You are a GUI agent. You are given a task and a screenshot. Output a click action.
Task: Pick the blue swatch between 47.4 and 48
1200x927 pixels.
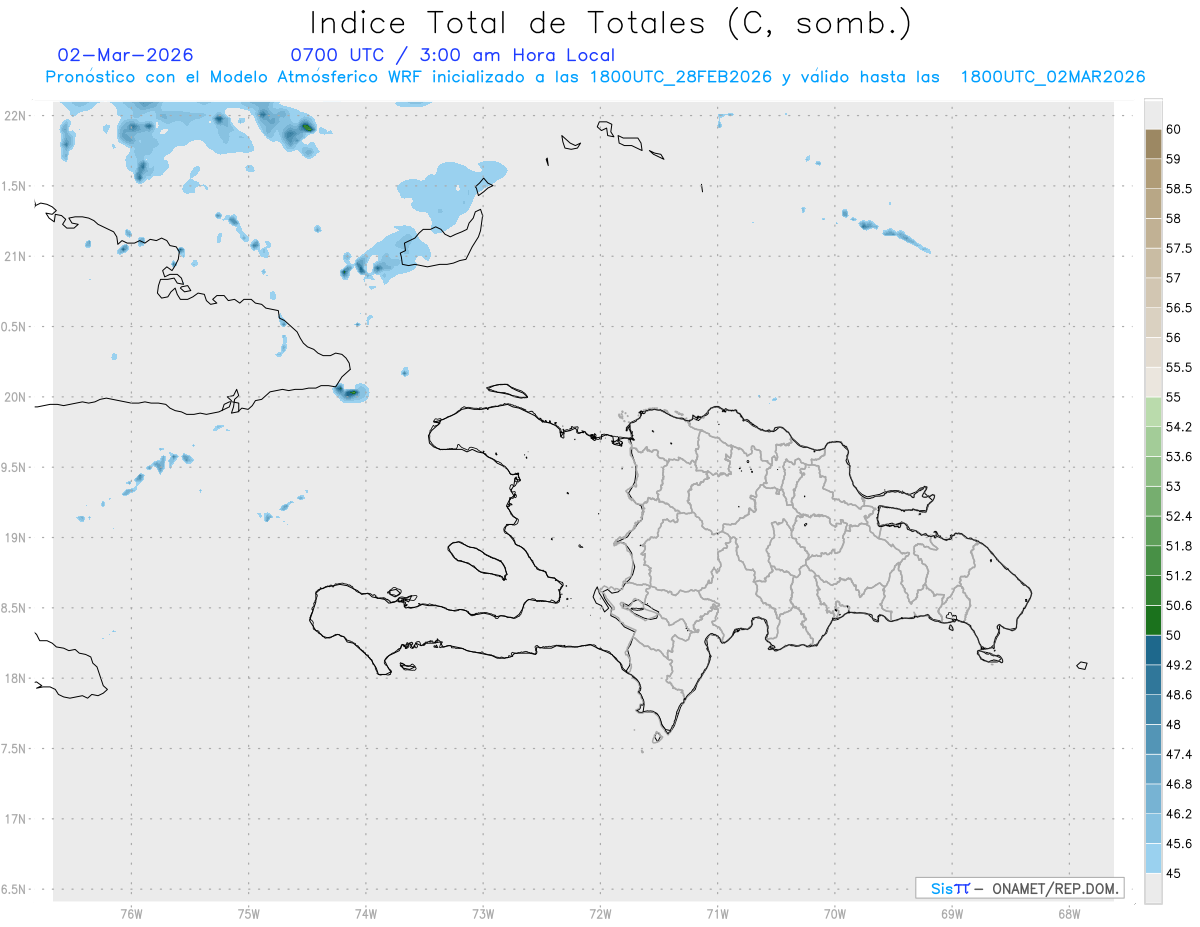[1153, 739]
